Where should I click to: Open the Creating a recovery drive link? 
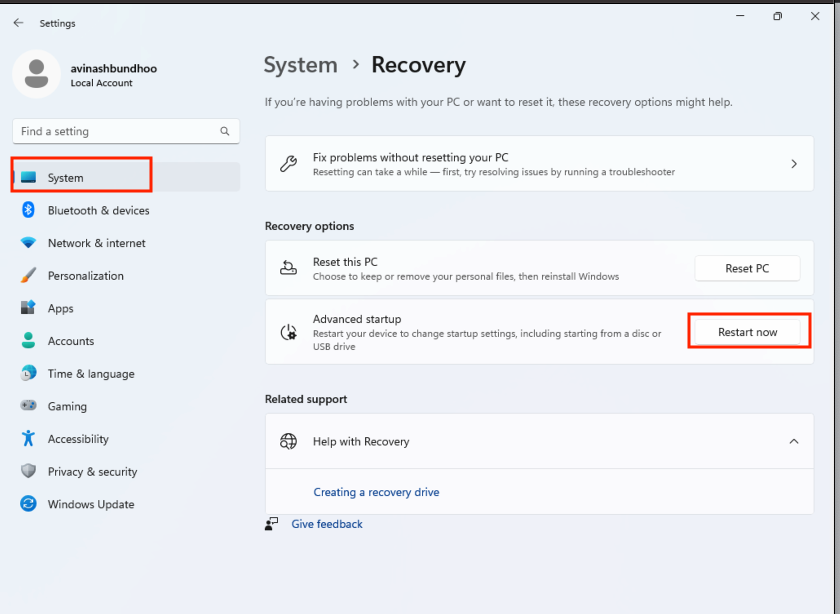(x=376, y=492)
